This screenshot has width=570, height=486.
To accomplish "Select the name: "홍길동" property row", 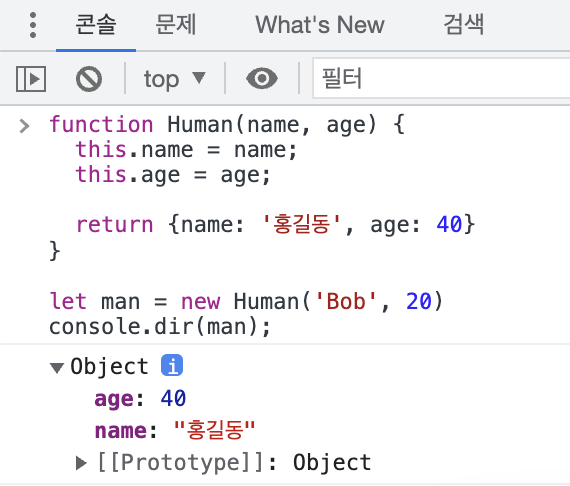I will (175, 430).
